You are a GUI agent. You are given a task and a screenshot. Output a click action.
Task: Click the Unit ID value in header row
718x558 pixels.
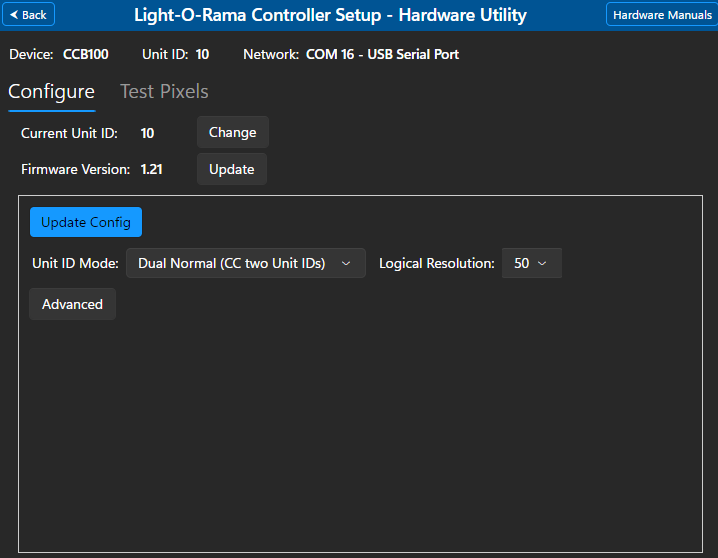pos(202,54)
